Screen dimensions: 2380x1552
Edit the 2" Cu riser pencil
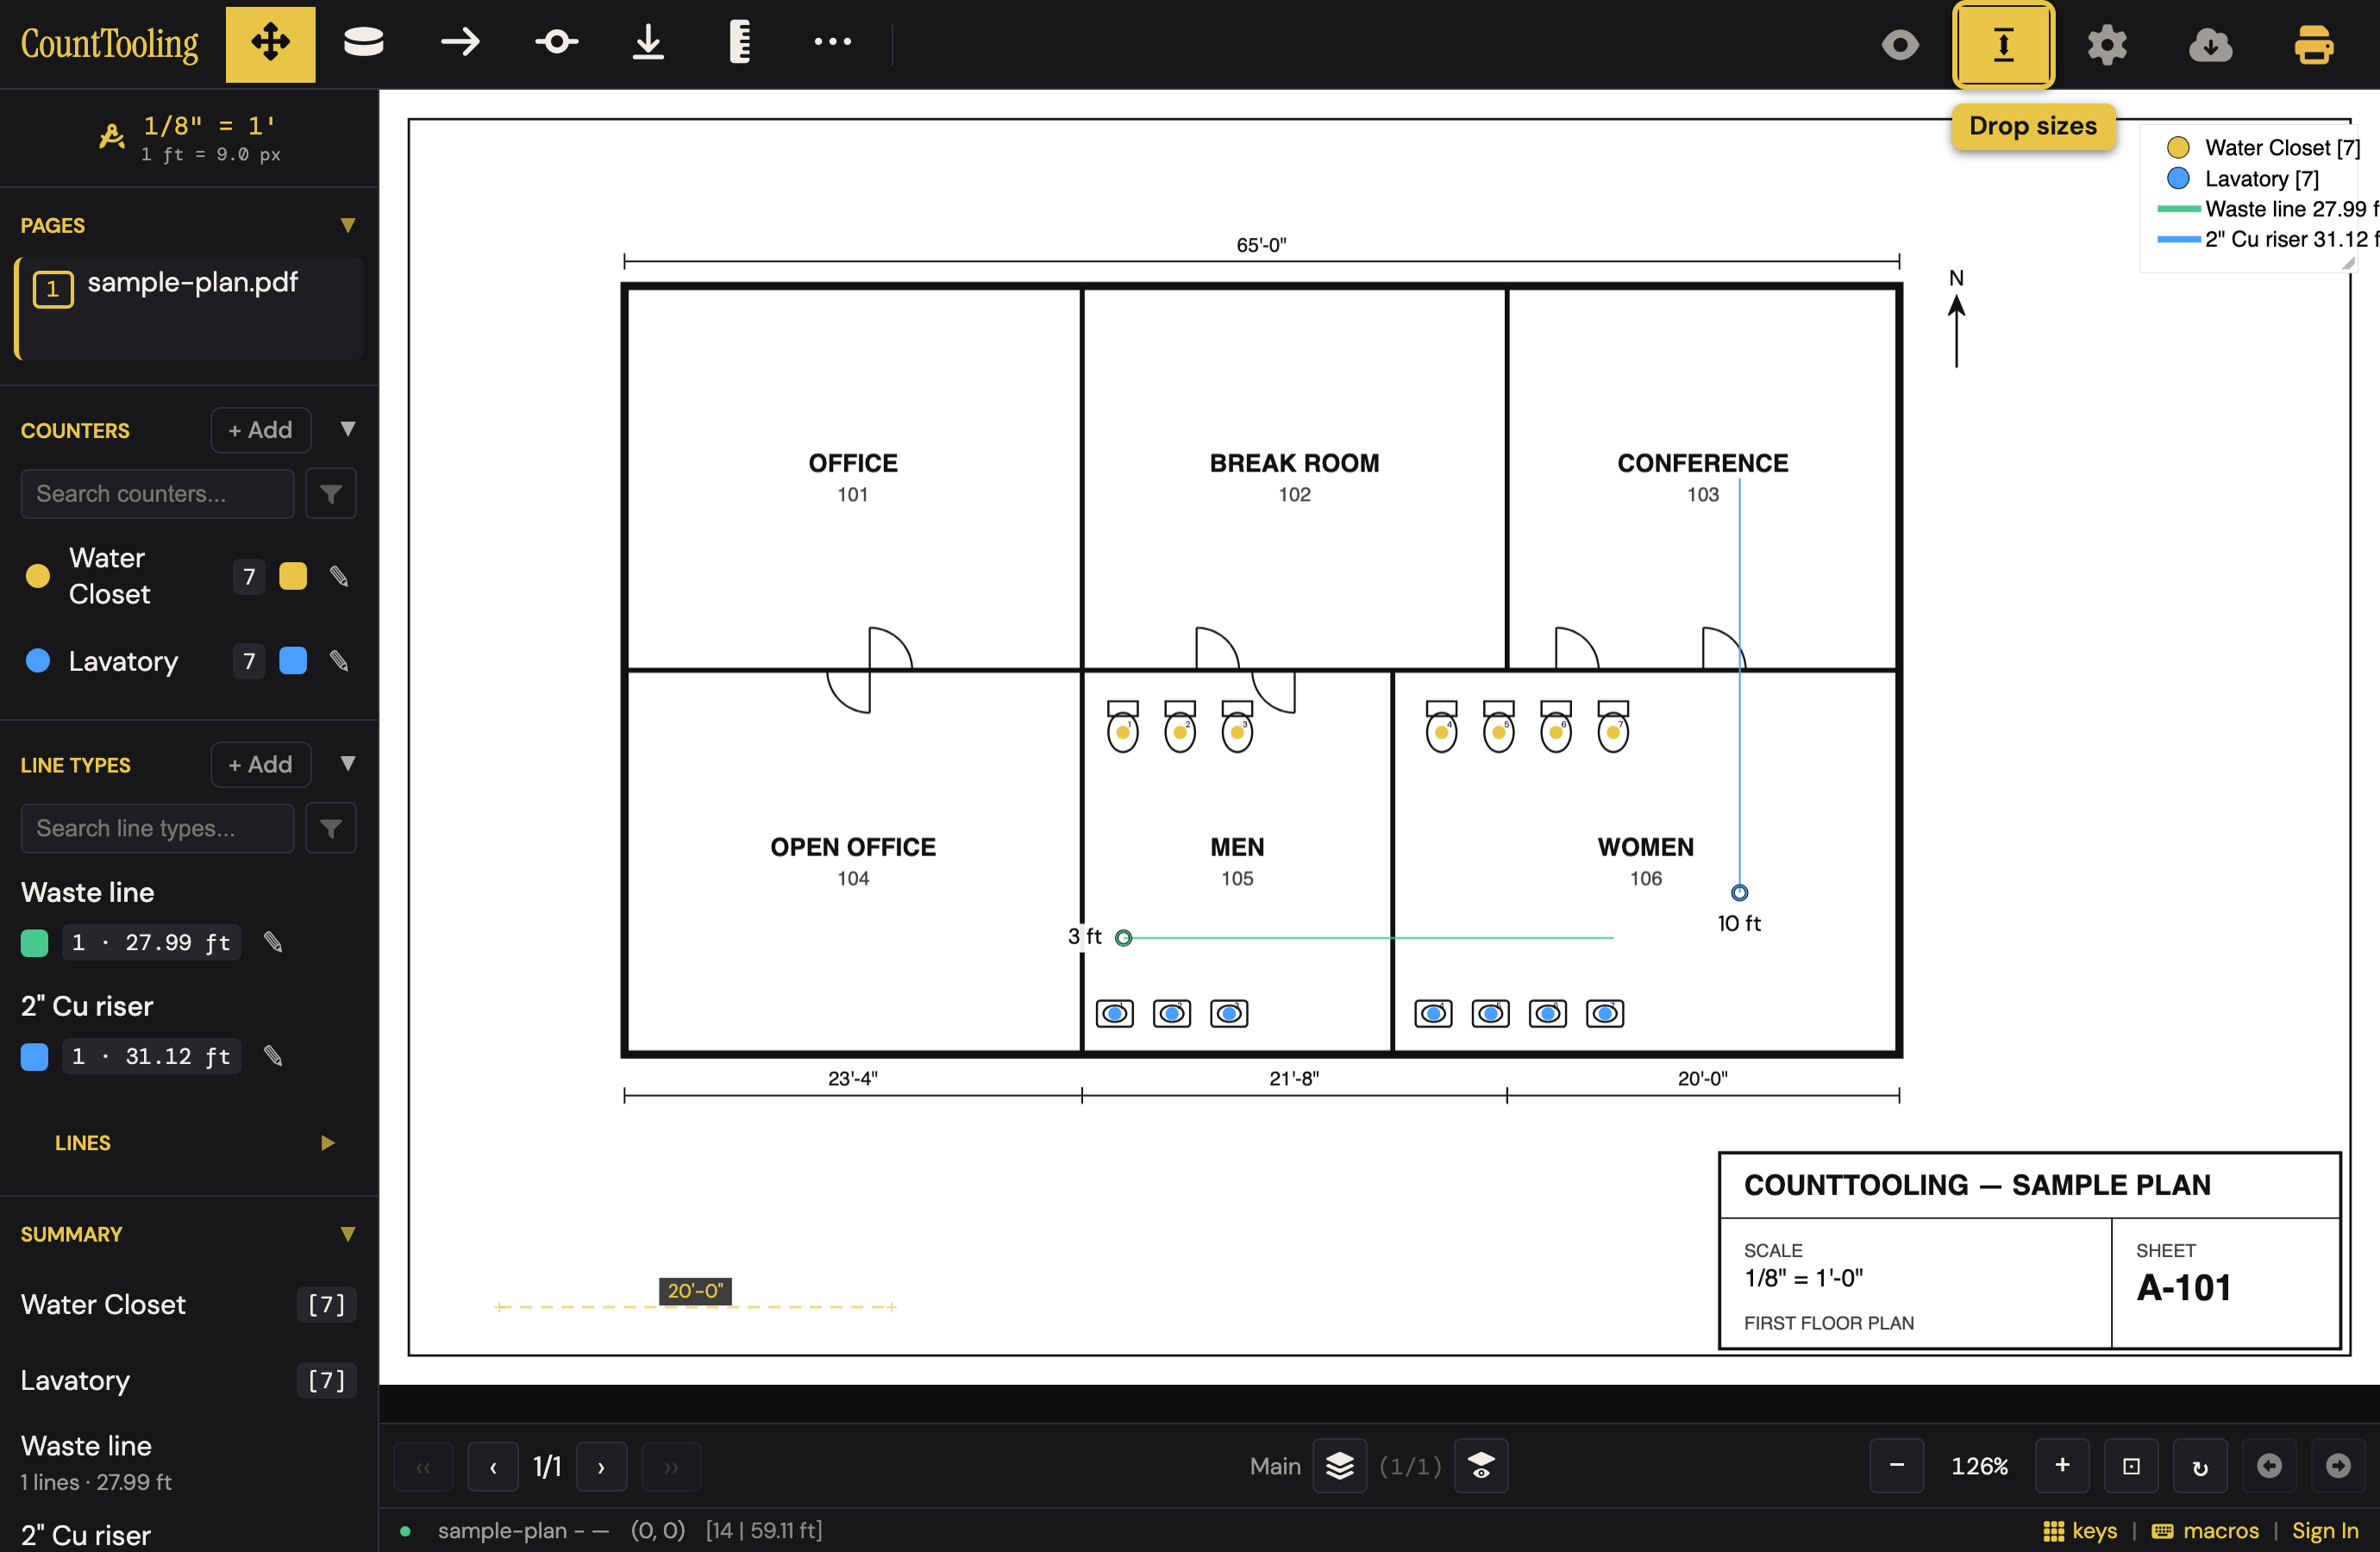273,1056
